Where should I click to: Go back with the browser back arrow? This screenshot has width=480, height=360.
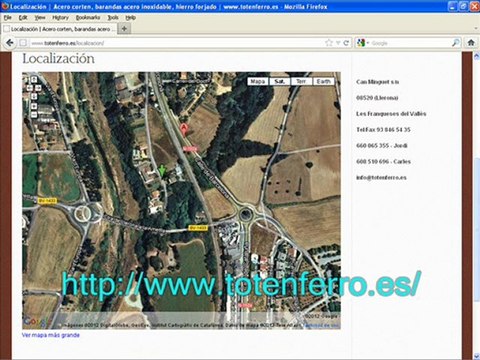click(10, 43)
